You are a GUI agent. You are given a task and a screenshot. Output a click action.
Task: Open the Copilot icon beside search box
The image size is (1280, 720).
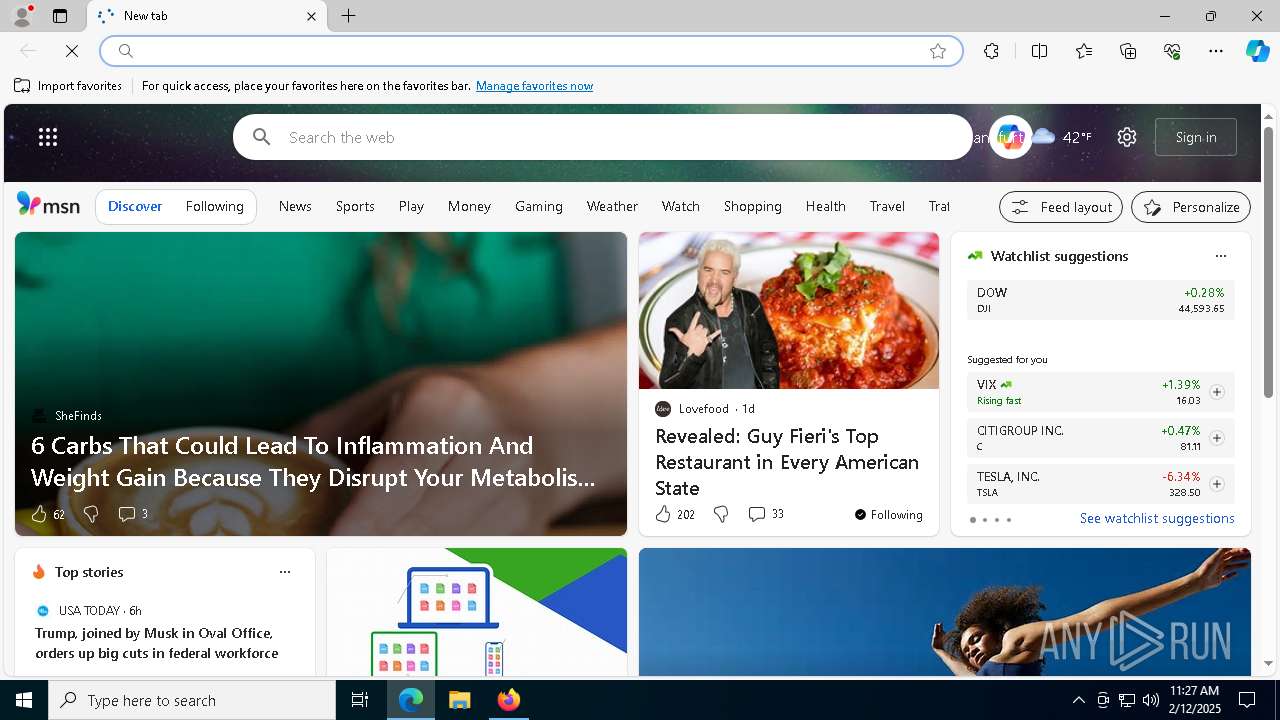click(1010, 137)
